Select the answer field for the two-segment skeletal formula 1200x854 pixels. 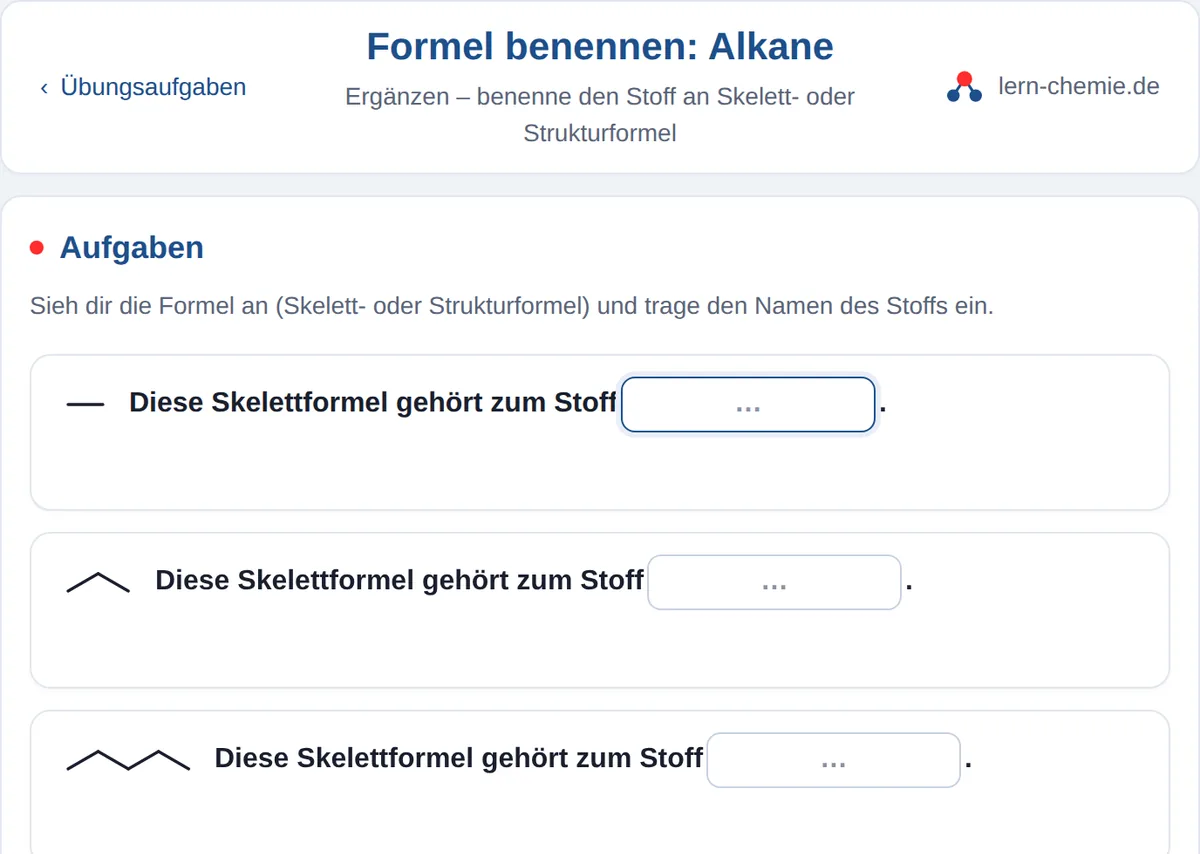[774, 582]
